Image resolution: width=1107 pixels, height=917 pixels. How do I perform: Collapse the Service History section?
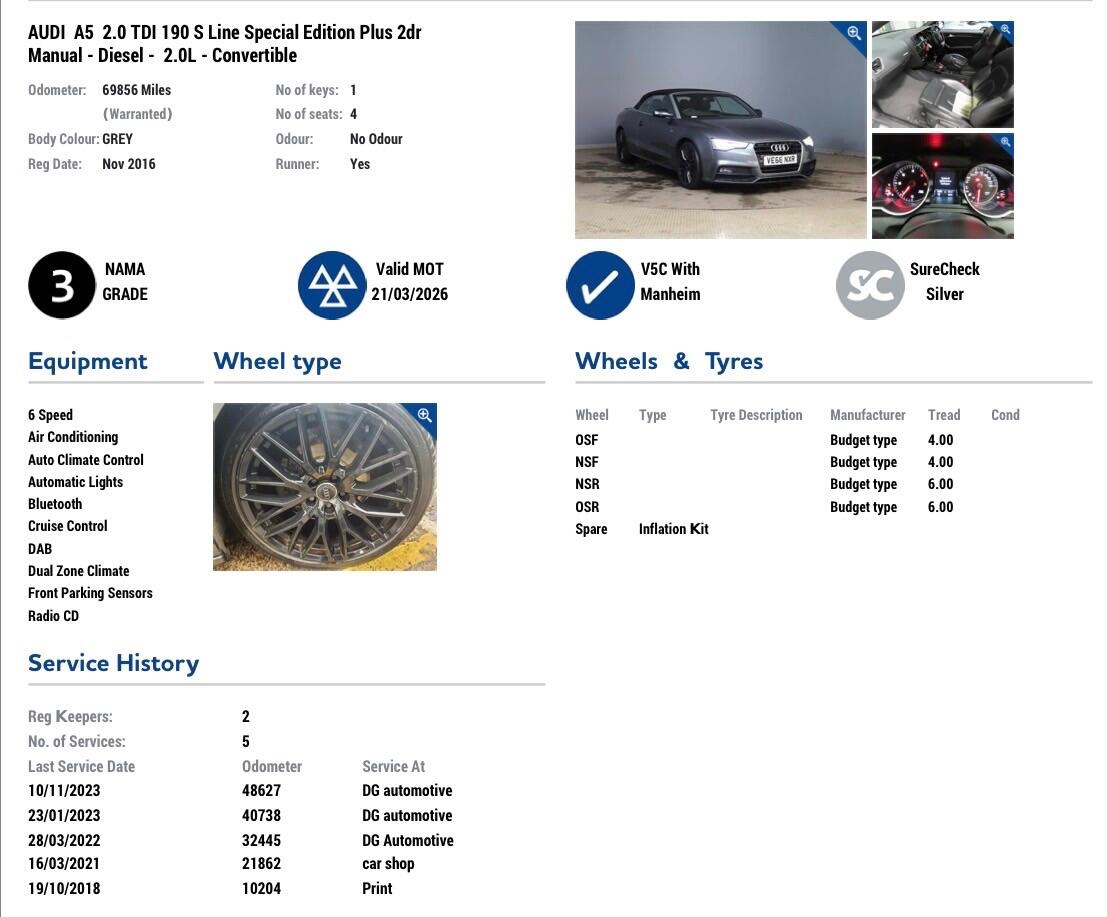click(x=113, y=662)
